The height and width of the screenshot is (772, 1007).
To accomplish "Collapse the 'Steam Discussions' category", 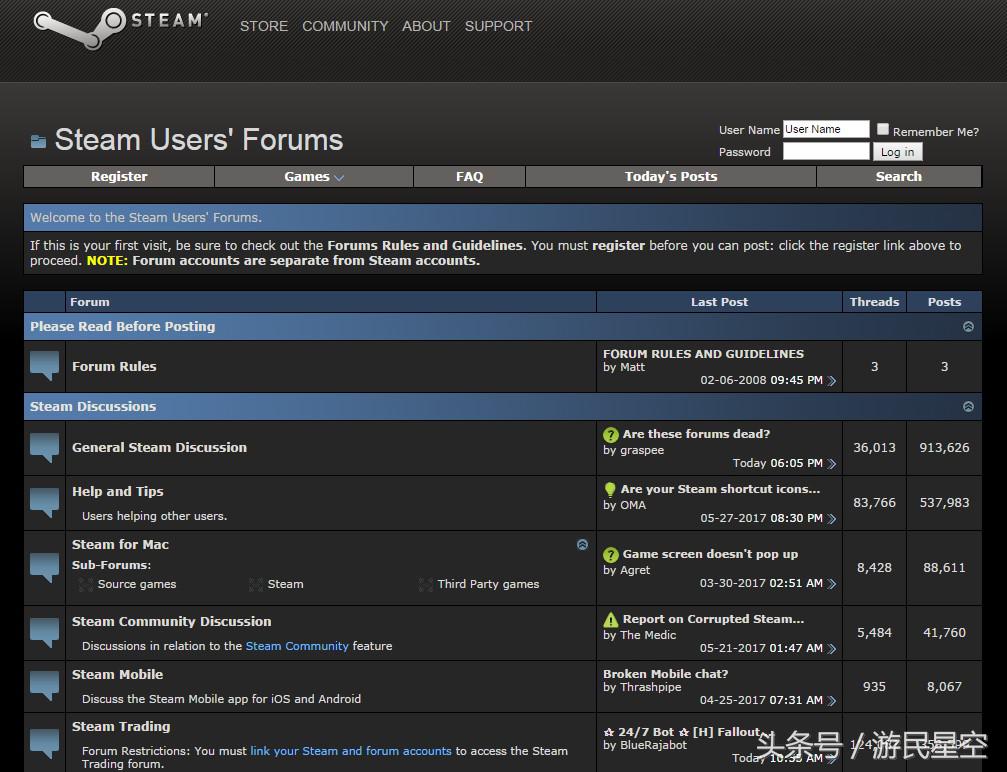I will click(x=967, y=407).
